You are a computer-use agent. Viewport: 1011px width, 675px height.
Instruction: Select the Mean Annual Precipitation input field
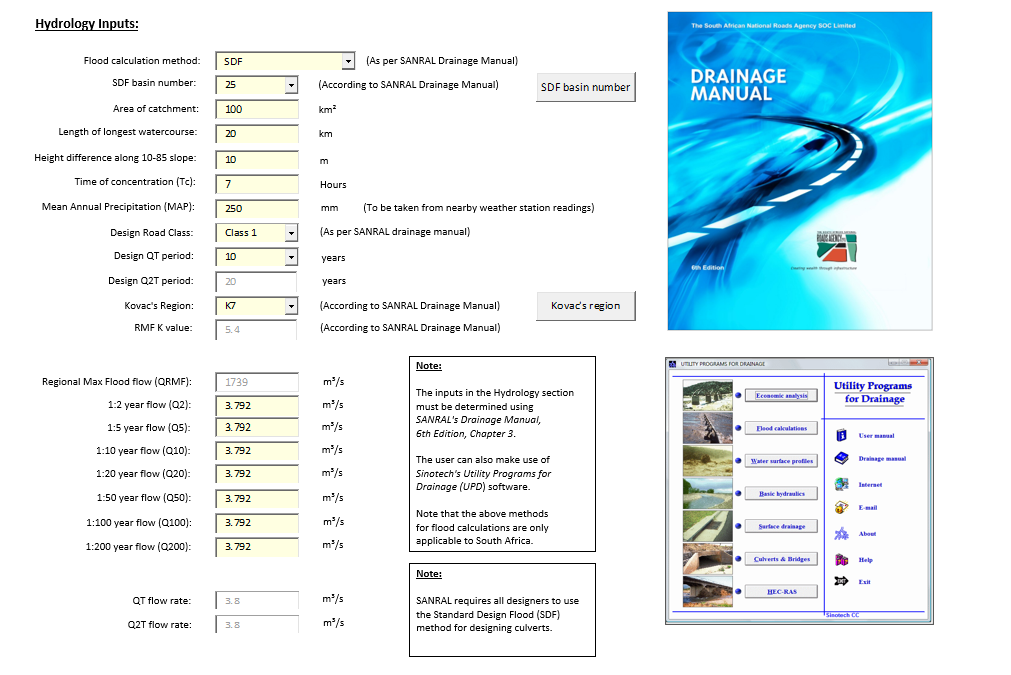[257, 208]
